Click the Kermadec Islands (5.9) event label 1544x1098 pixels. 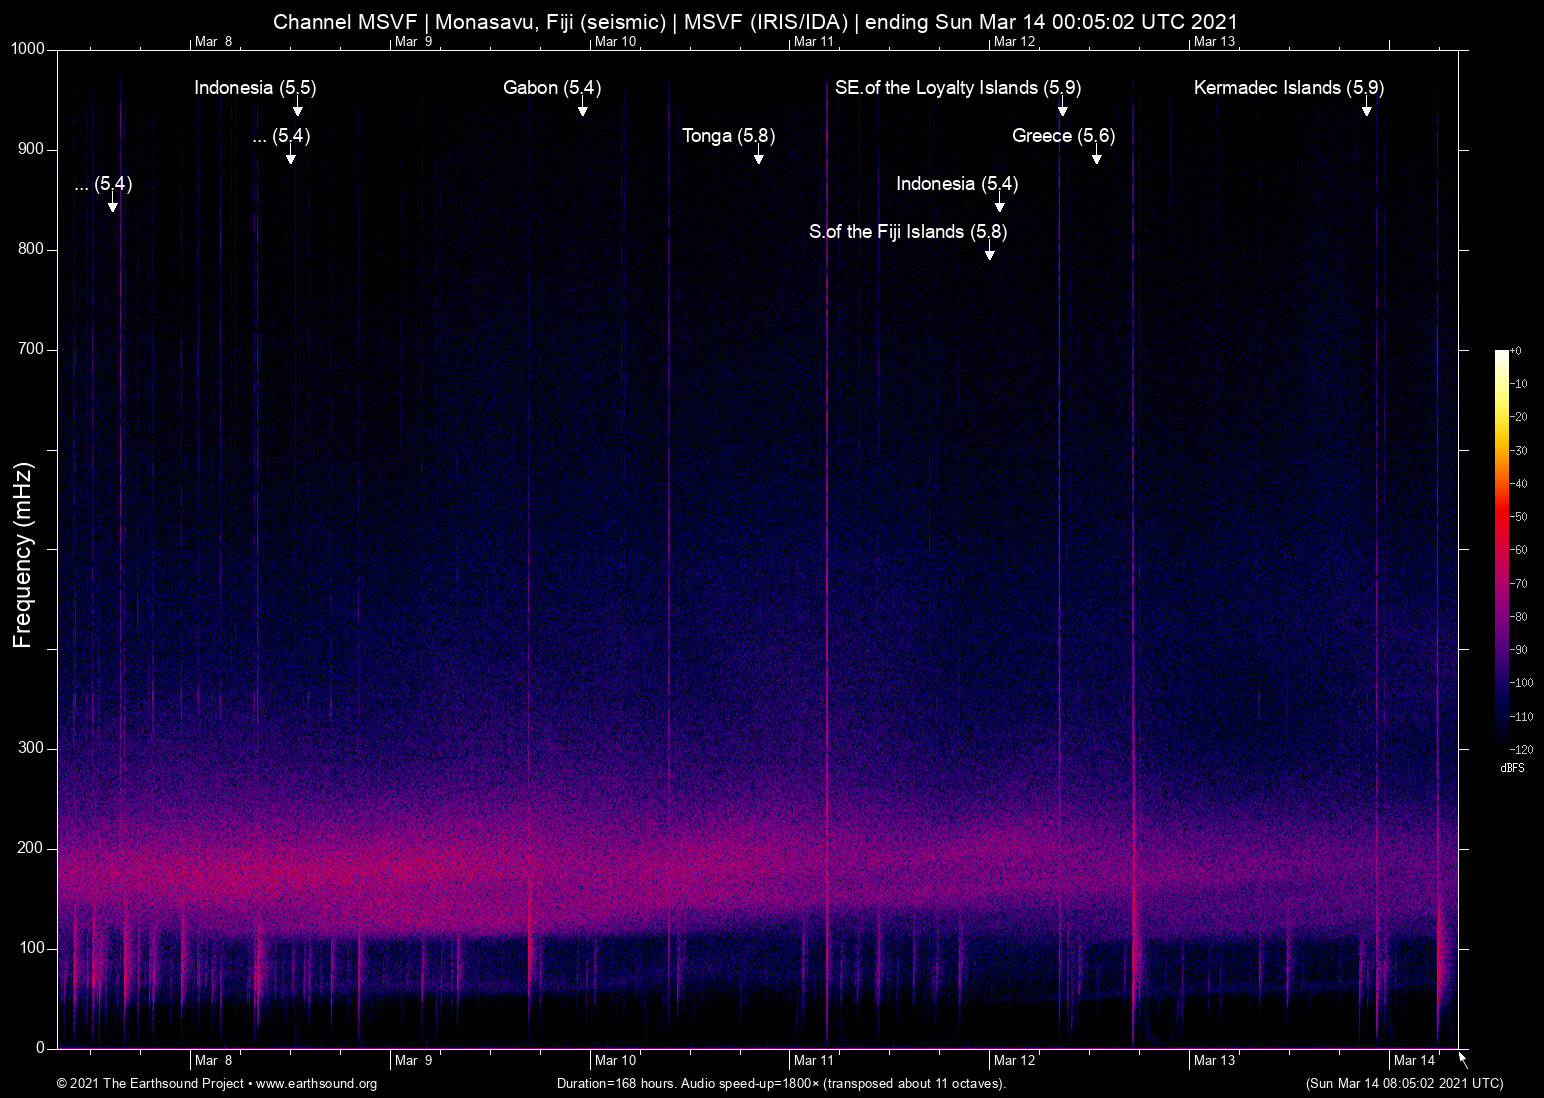tap(1288, 88)
